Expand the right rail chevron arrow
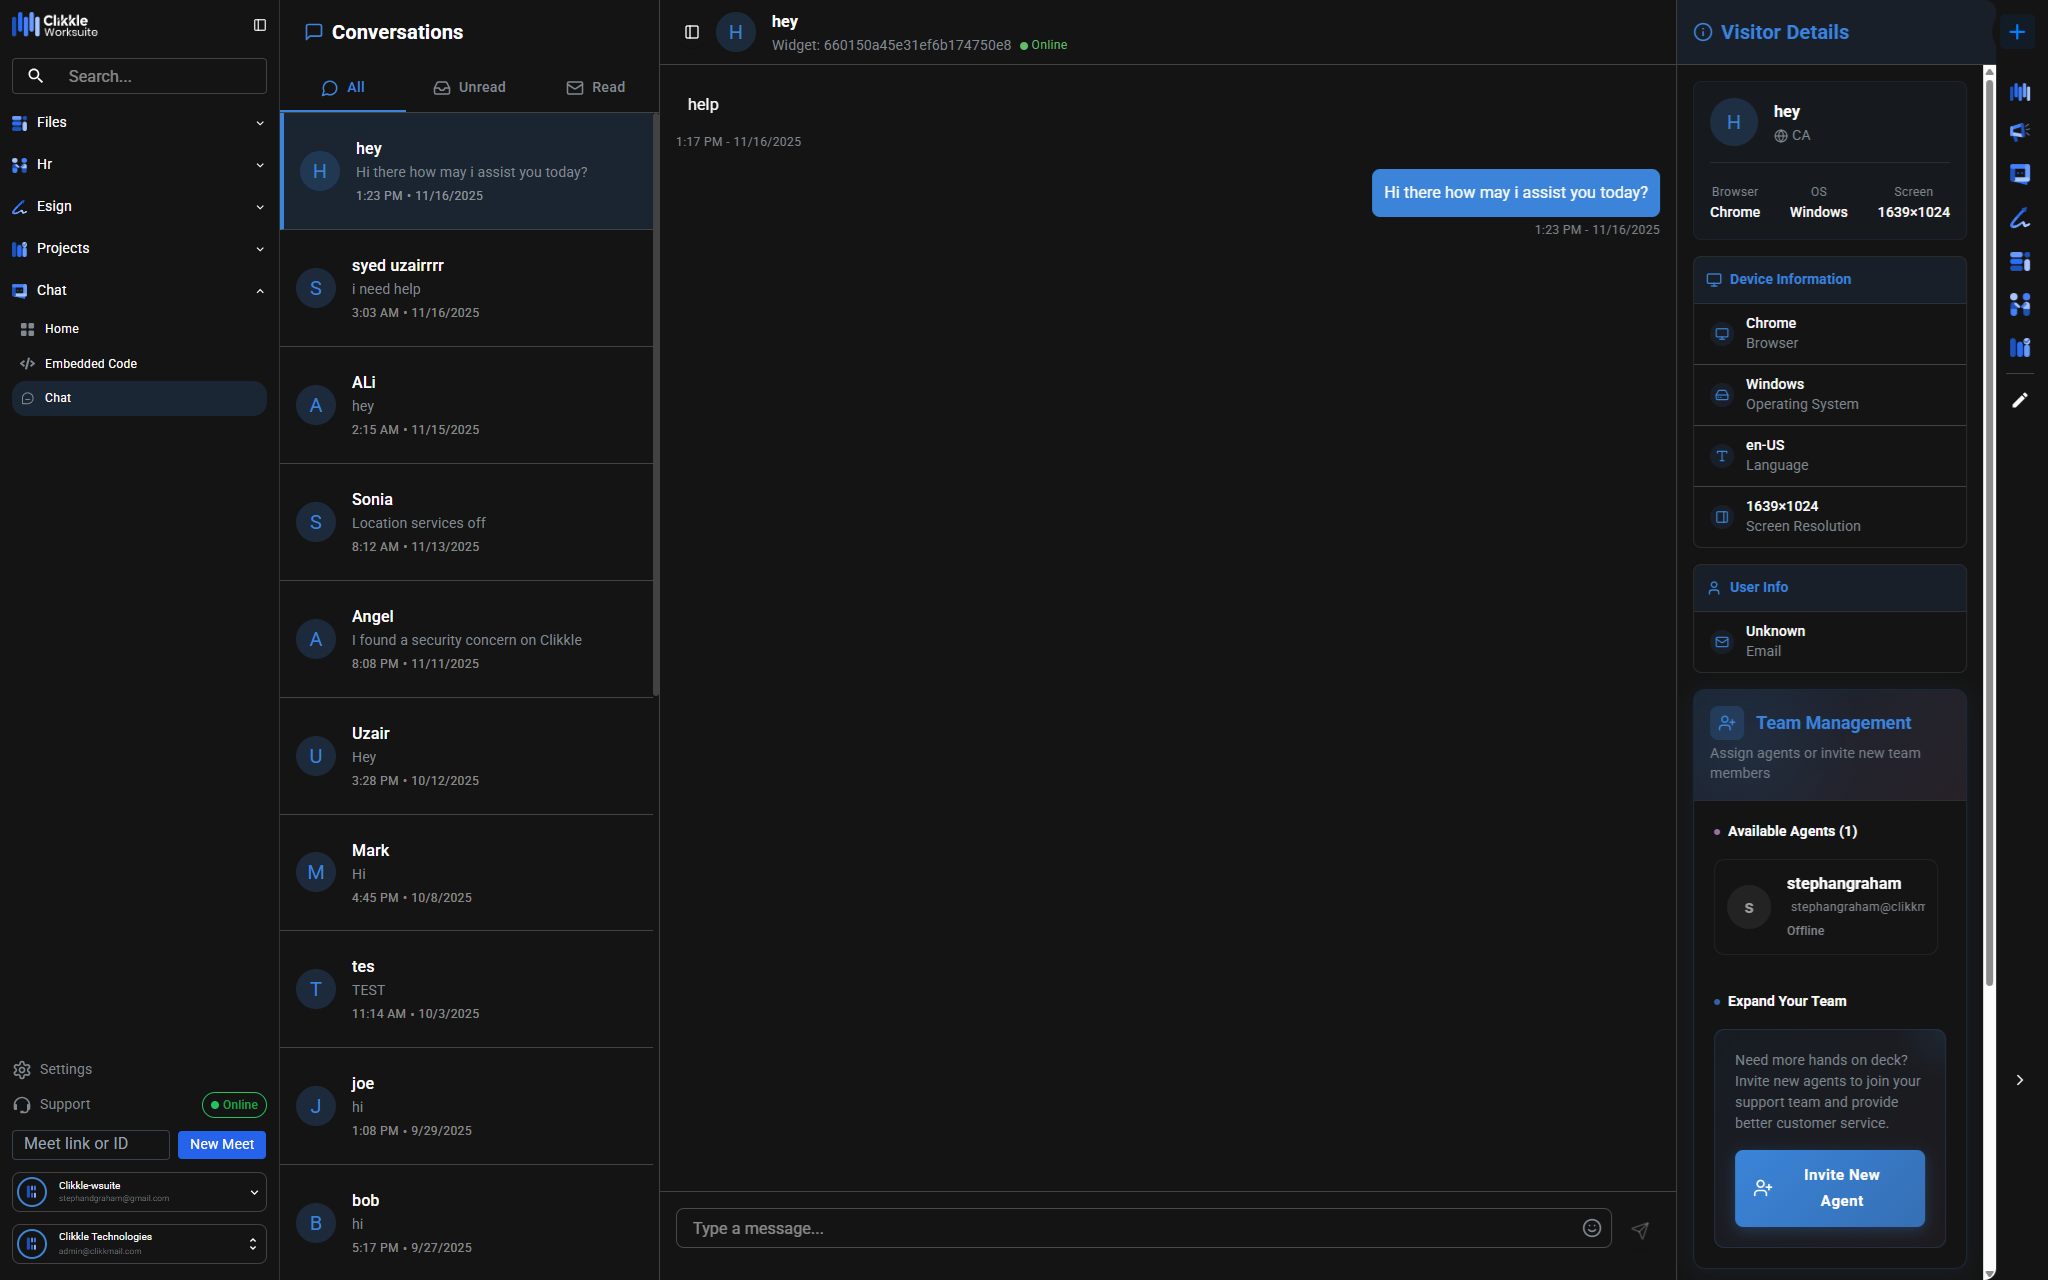2048x1280 pixels. point(2020,1080)
